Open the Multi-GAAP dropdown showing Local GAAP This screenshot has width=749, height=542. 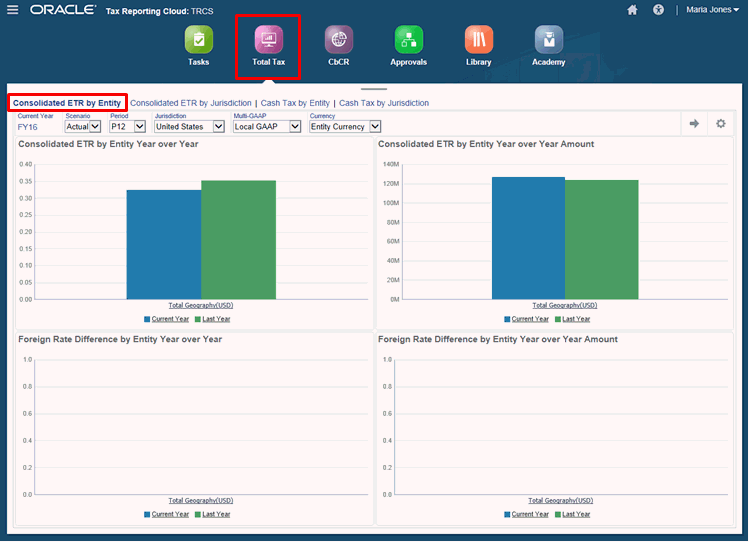click(267, 127)
